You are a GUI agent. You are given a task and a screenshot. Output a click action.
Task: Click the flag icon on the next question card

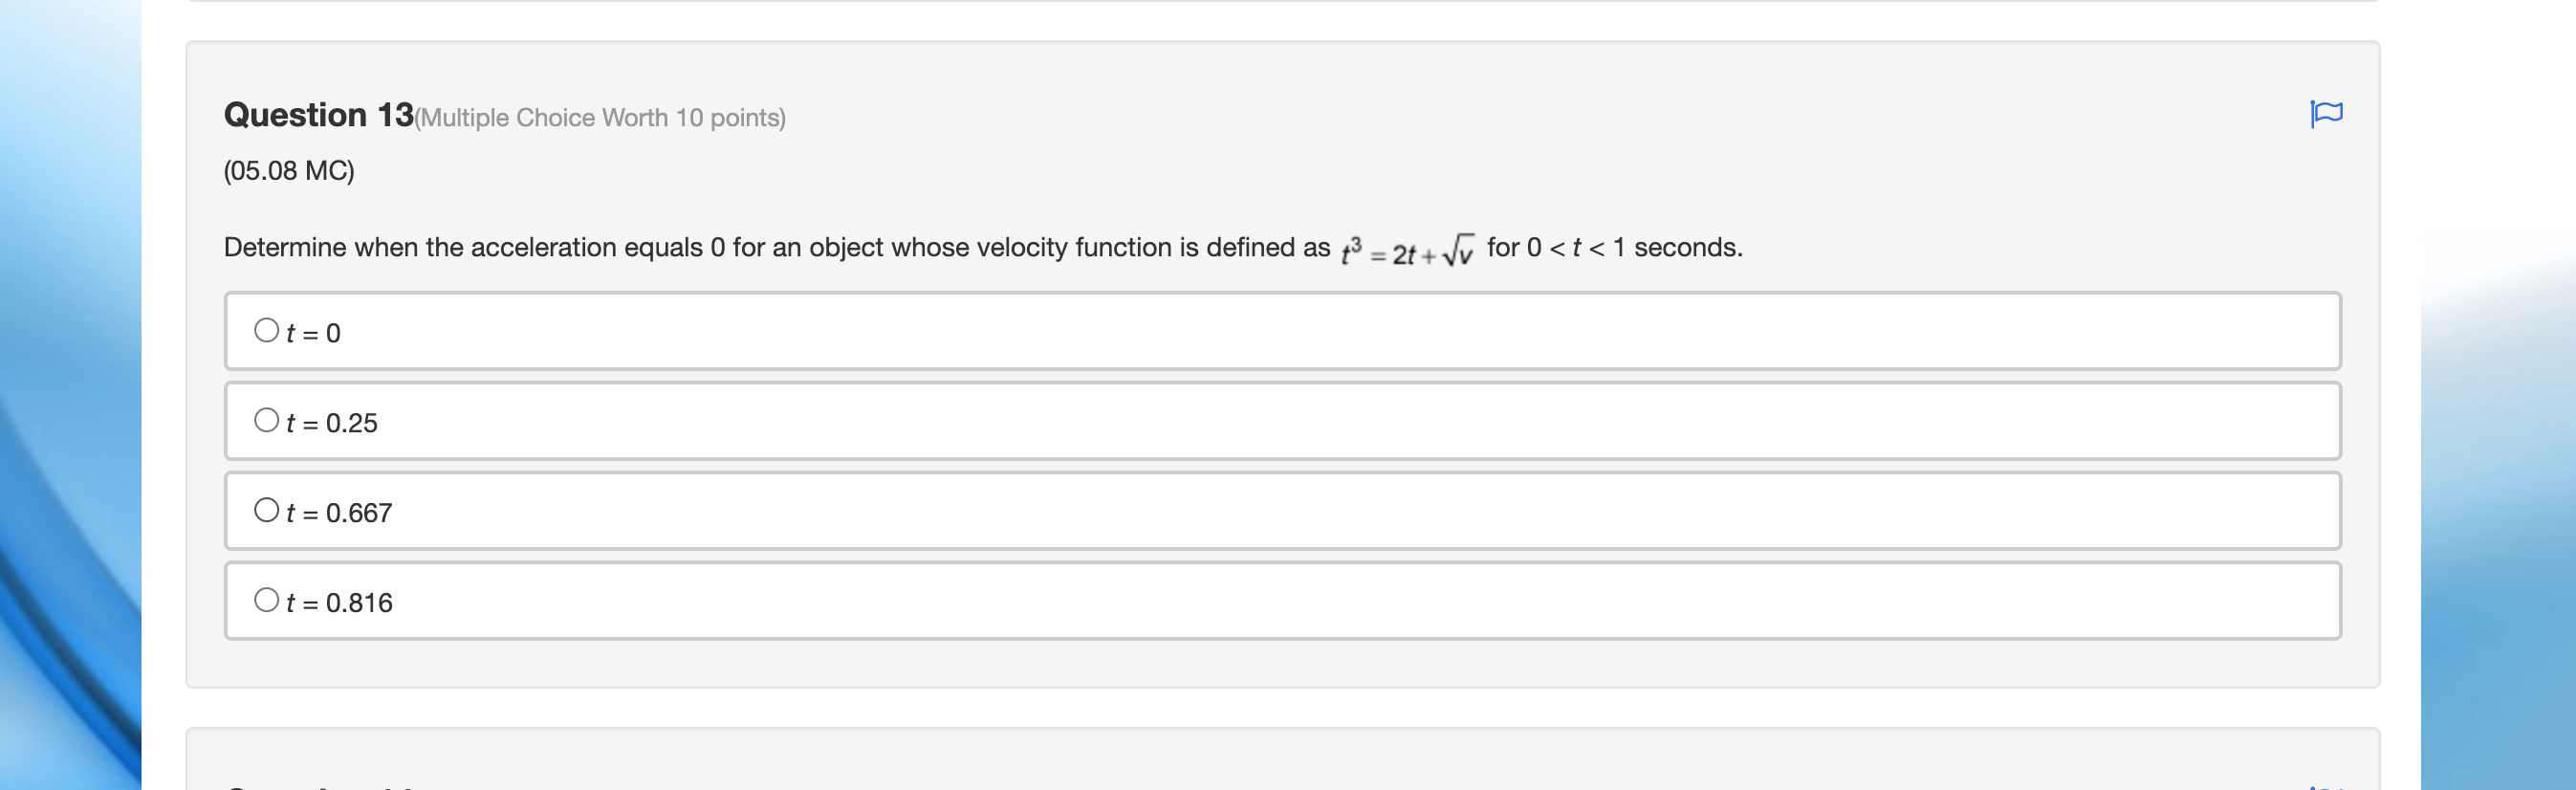(2327, 785)
